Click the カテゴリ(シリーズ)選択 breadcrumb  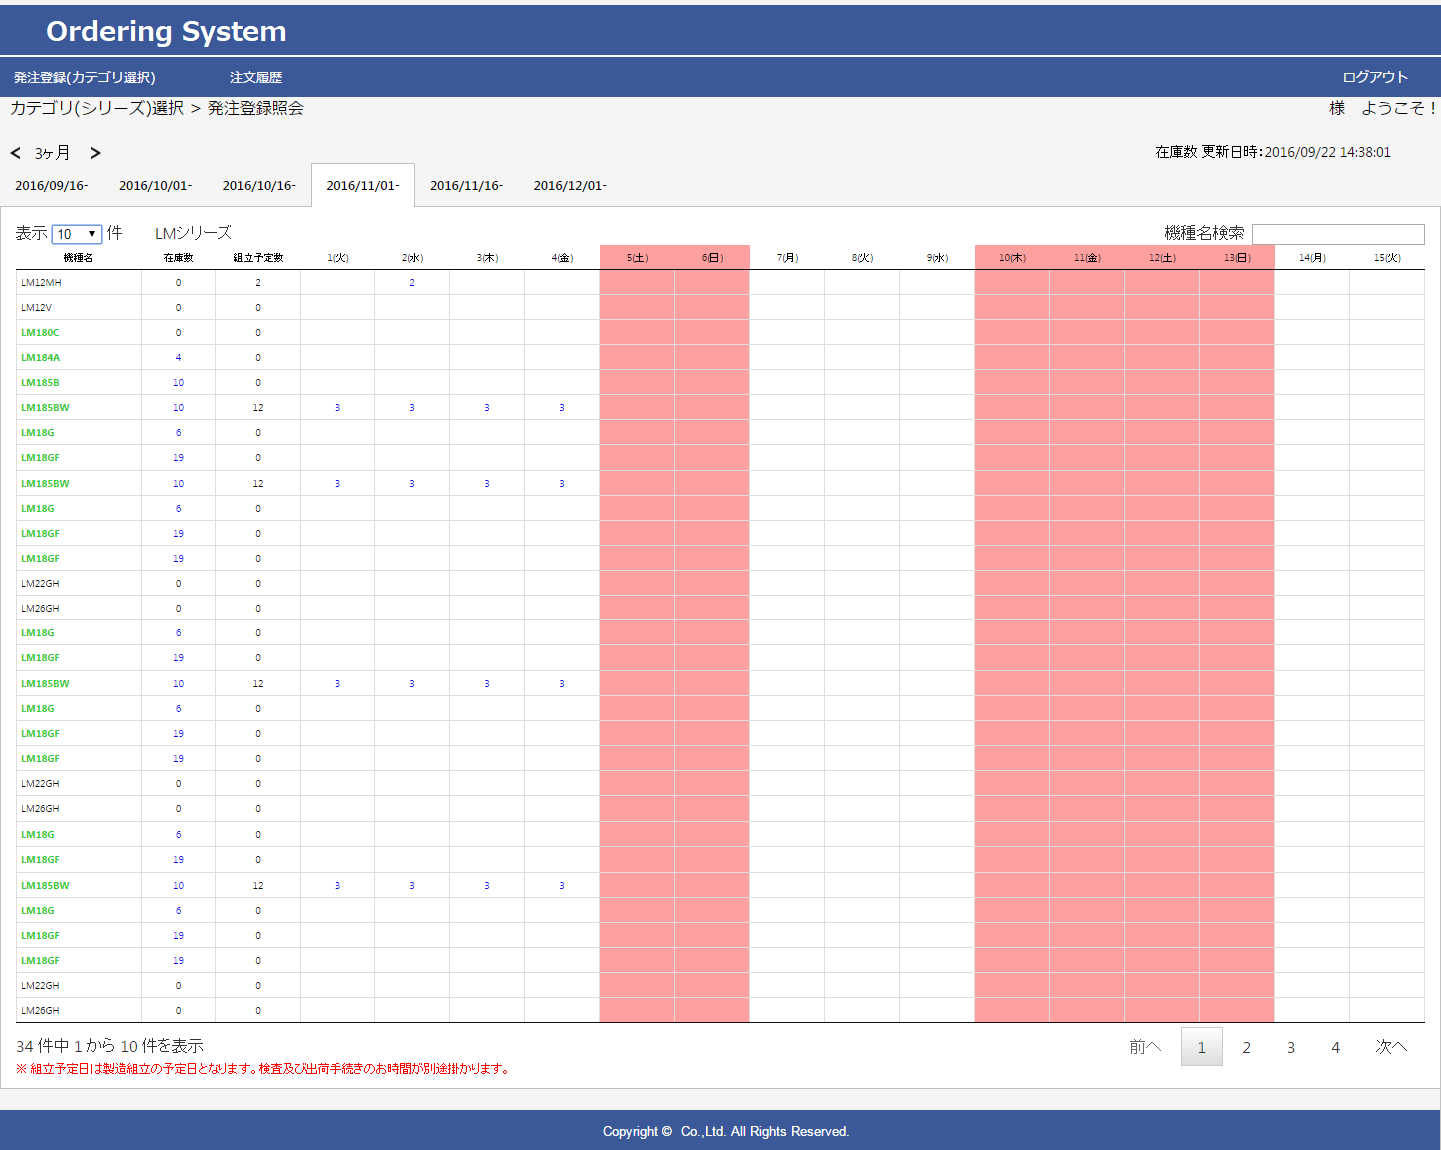tap(97, 108)
